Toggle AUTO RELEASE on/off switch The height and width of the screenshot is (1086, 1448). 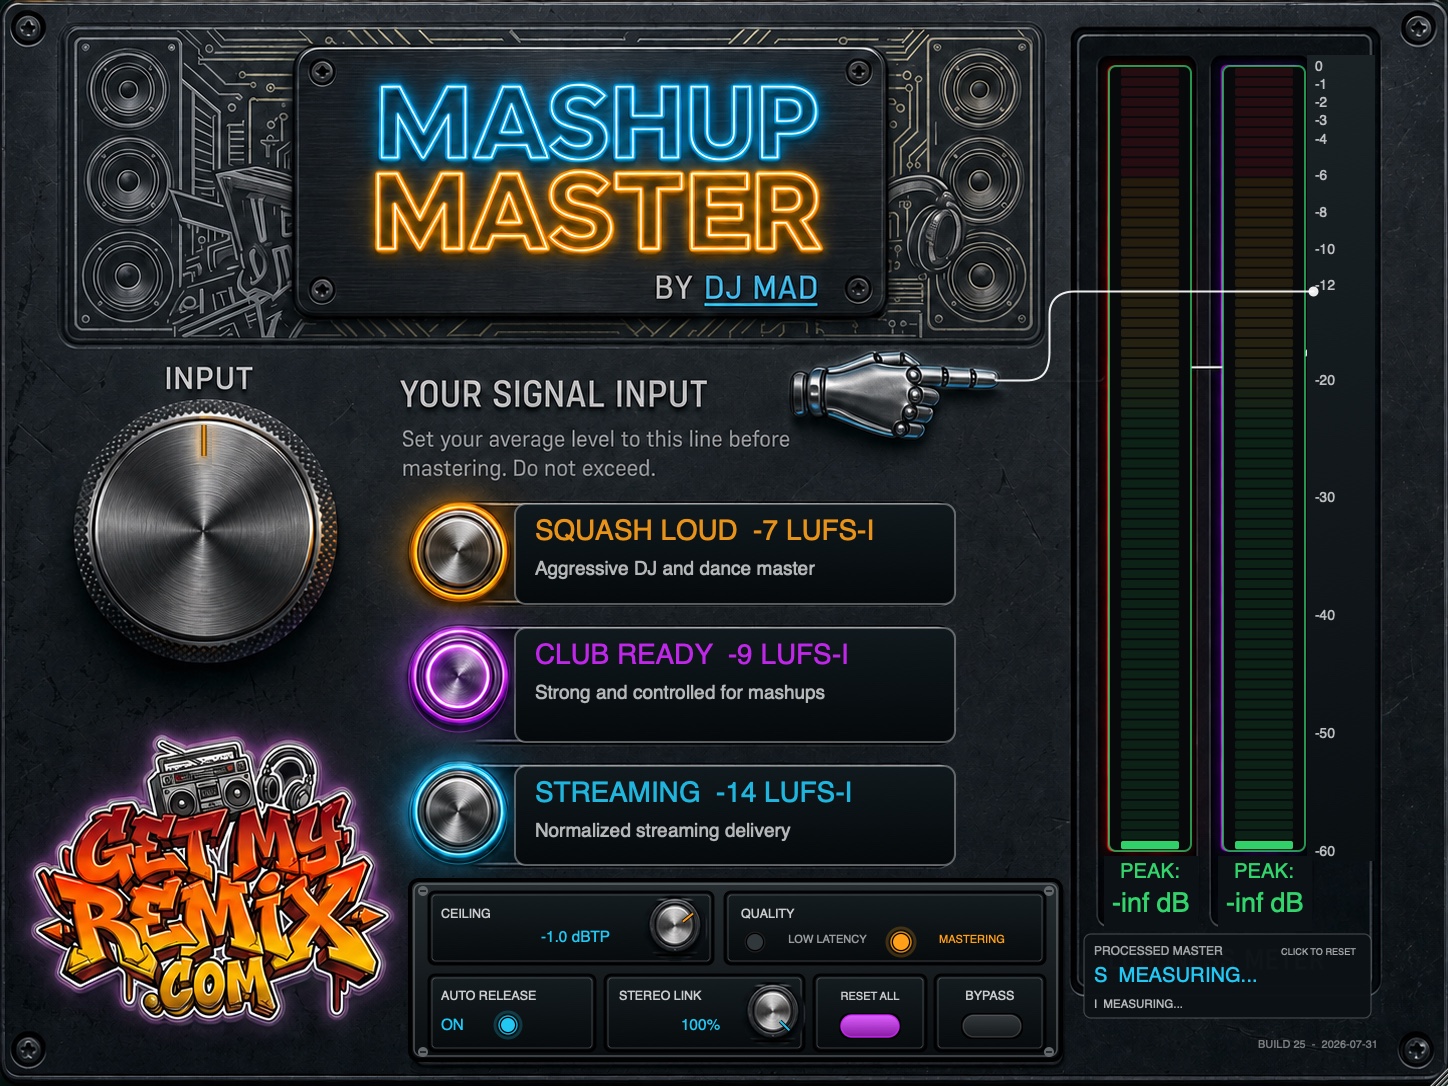click(508, 1025)
